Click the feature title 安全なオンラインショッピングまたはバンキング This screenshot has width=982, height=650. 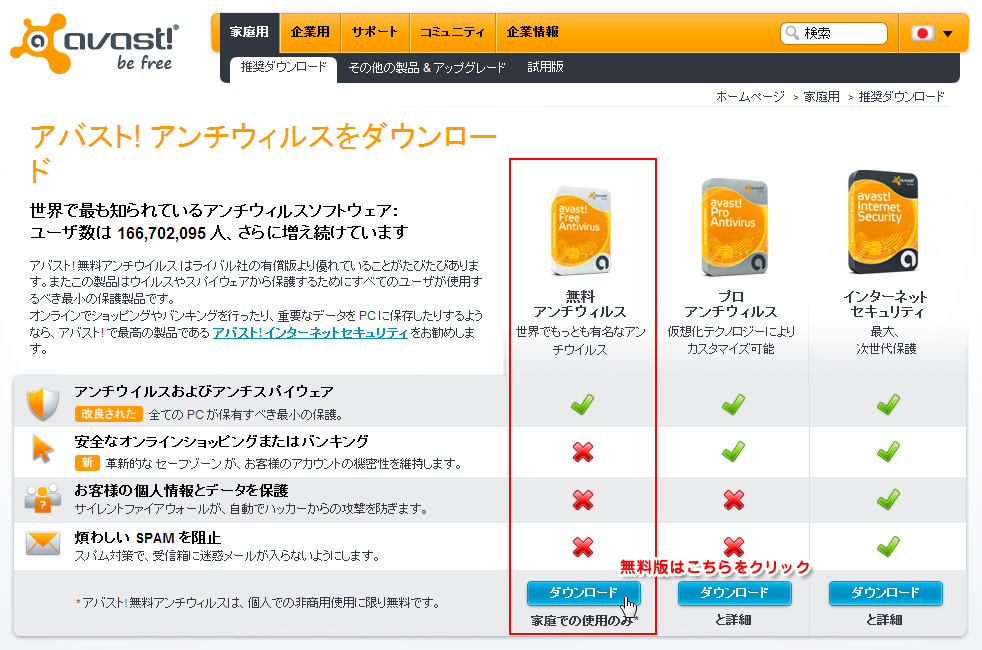click(x=222, y=441)
